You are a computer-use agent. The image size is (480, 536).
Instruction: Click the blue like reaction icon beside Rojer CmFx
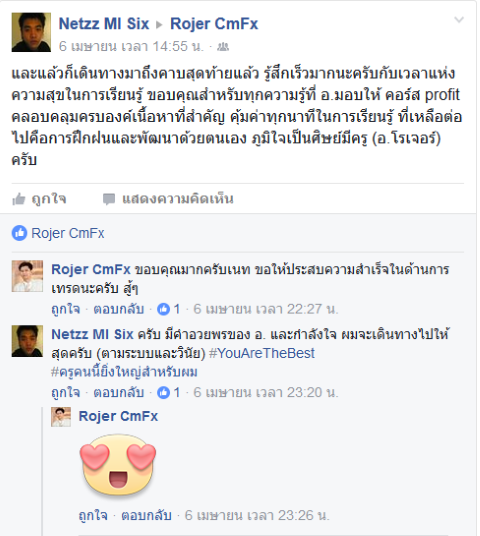[x=19, y=233]
